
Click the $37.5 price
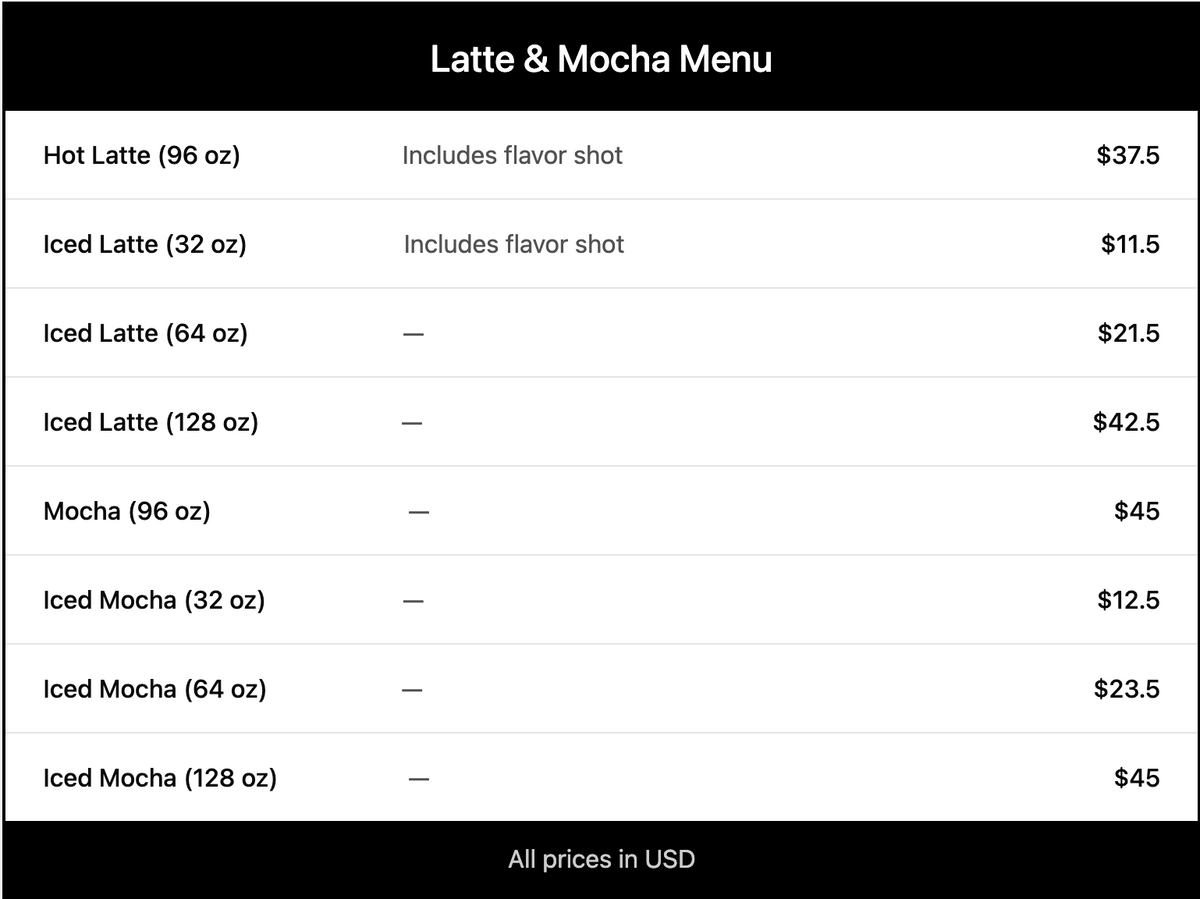(x=1128, y=155)
